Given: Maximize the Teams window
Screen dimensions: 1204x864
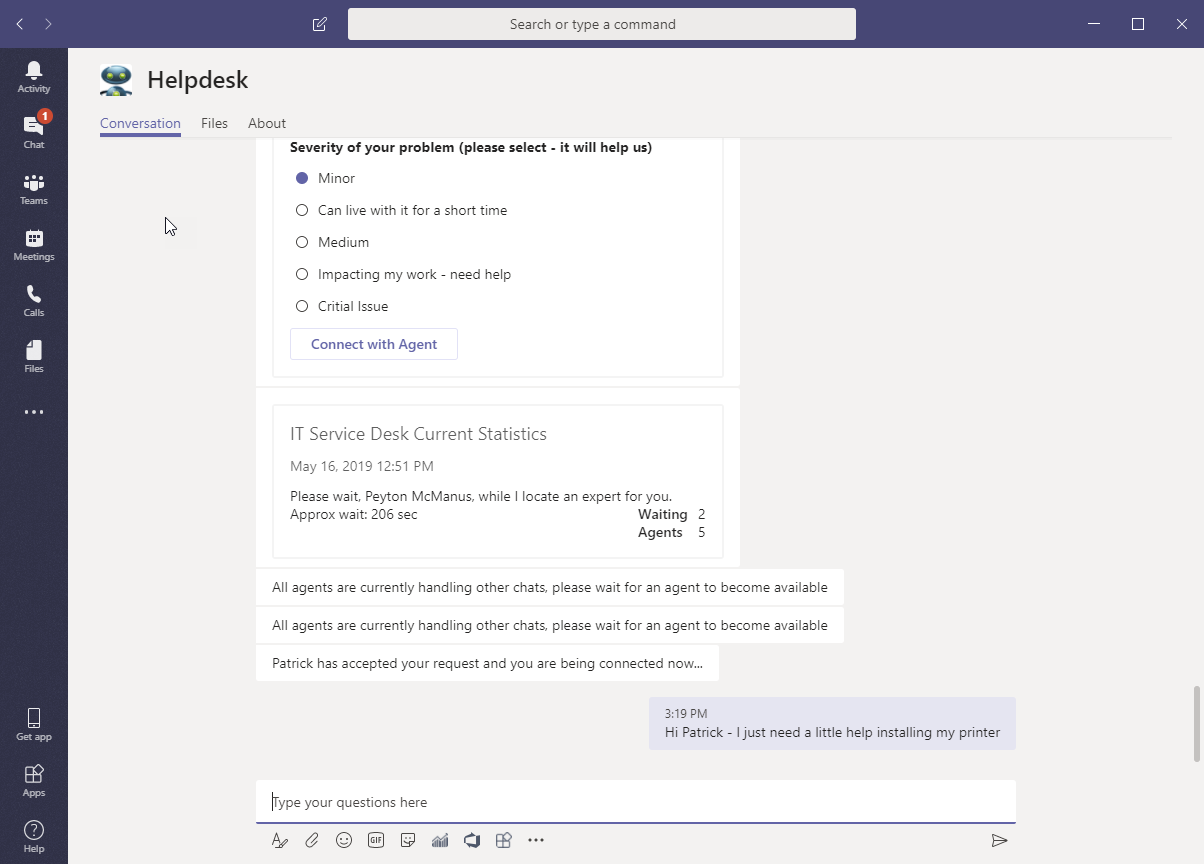Looking at the screenshot, I should pyautogui.click(x=1138, y=24).
